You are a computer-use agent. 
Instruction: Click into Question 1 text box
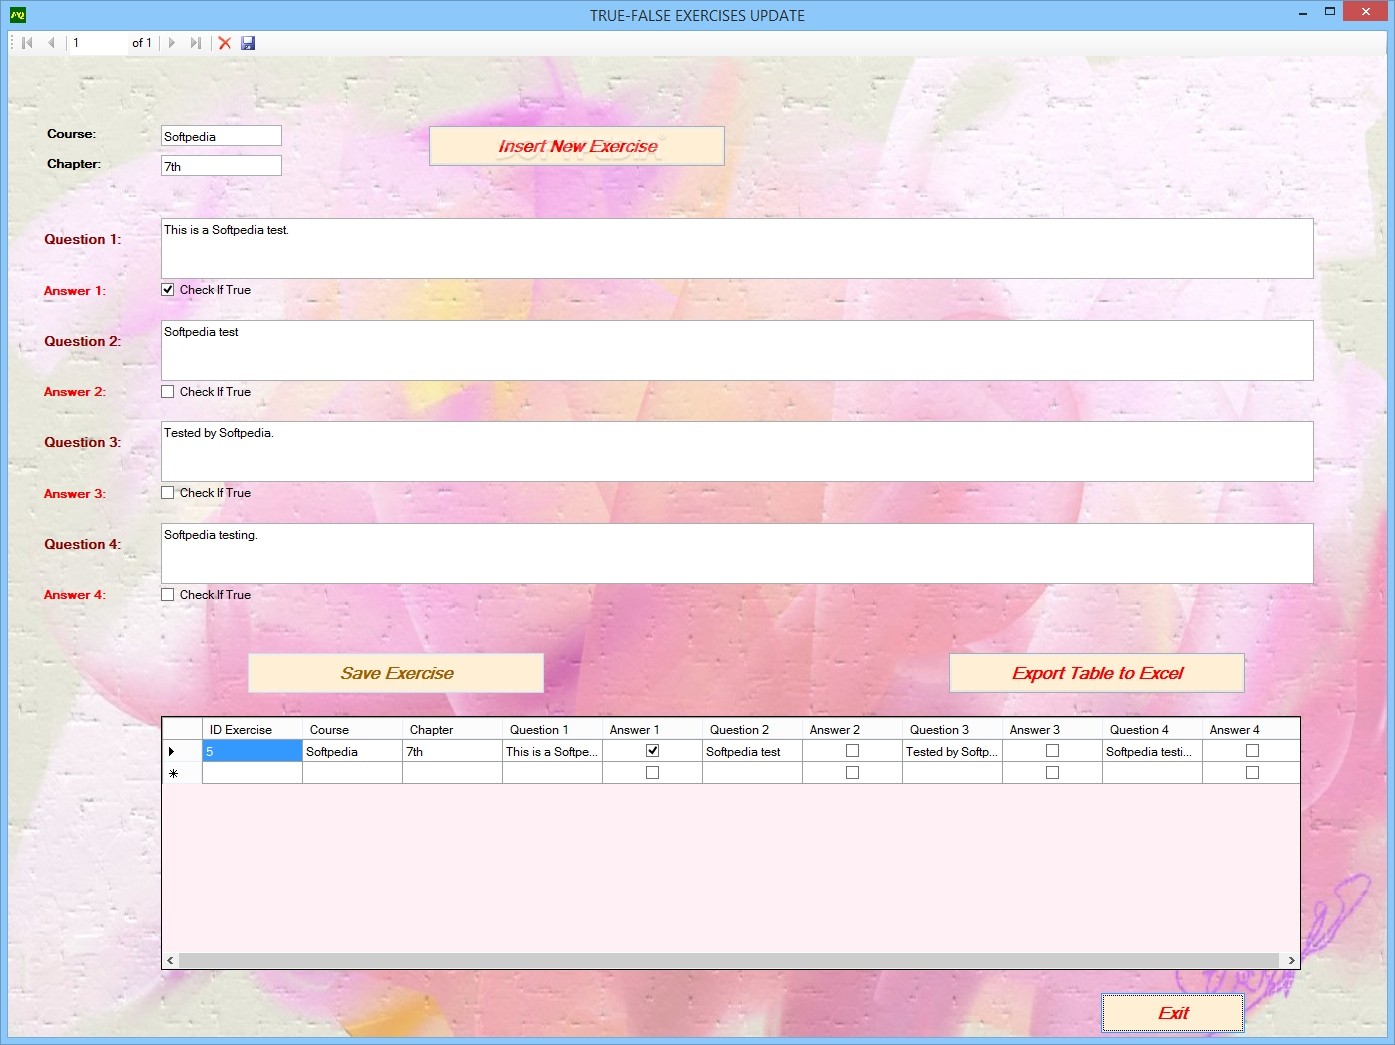point(737,248)
